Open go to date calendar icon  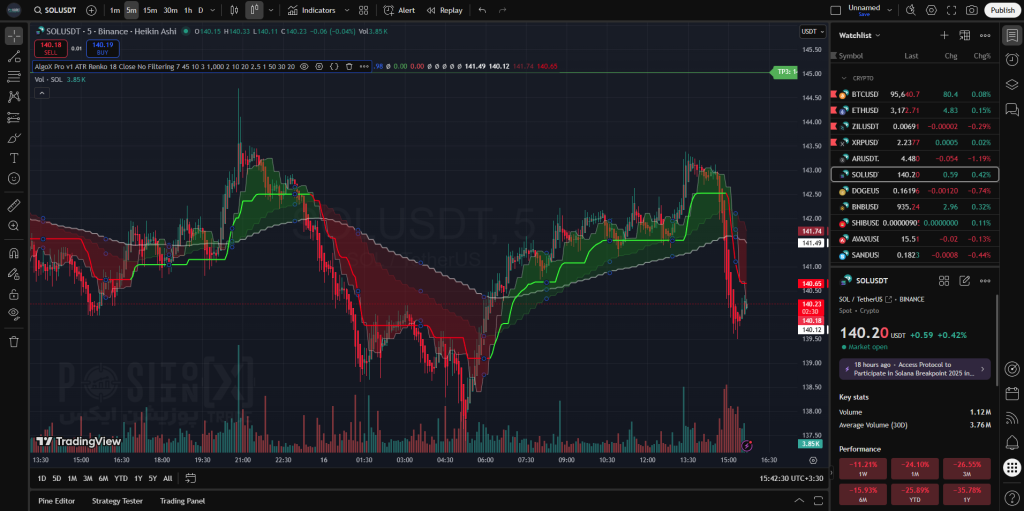(190, 478)
